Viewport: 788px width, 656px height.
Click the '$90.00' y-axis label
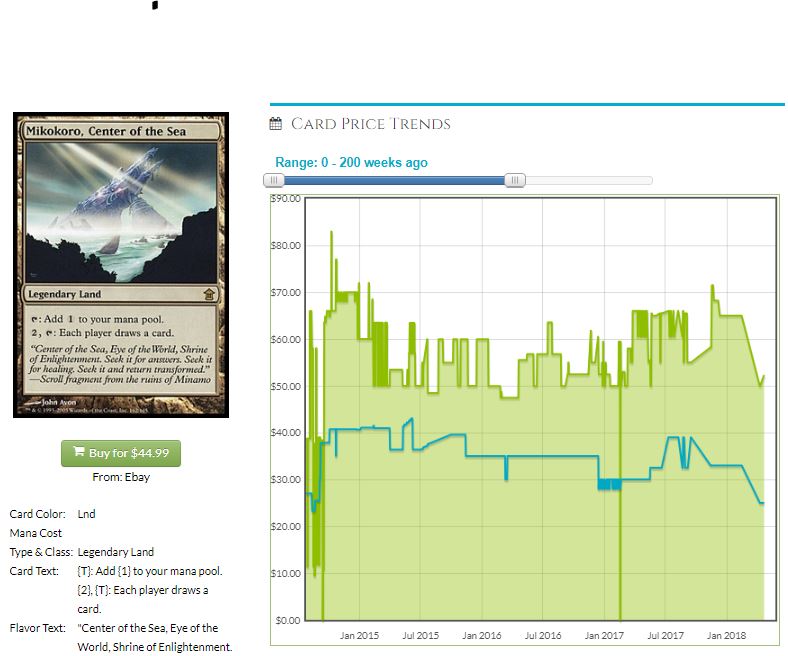(x=286, y=199)
